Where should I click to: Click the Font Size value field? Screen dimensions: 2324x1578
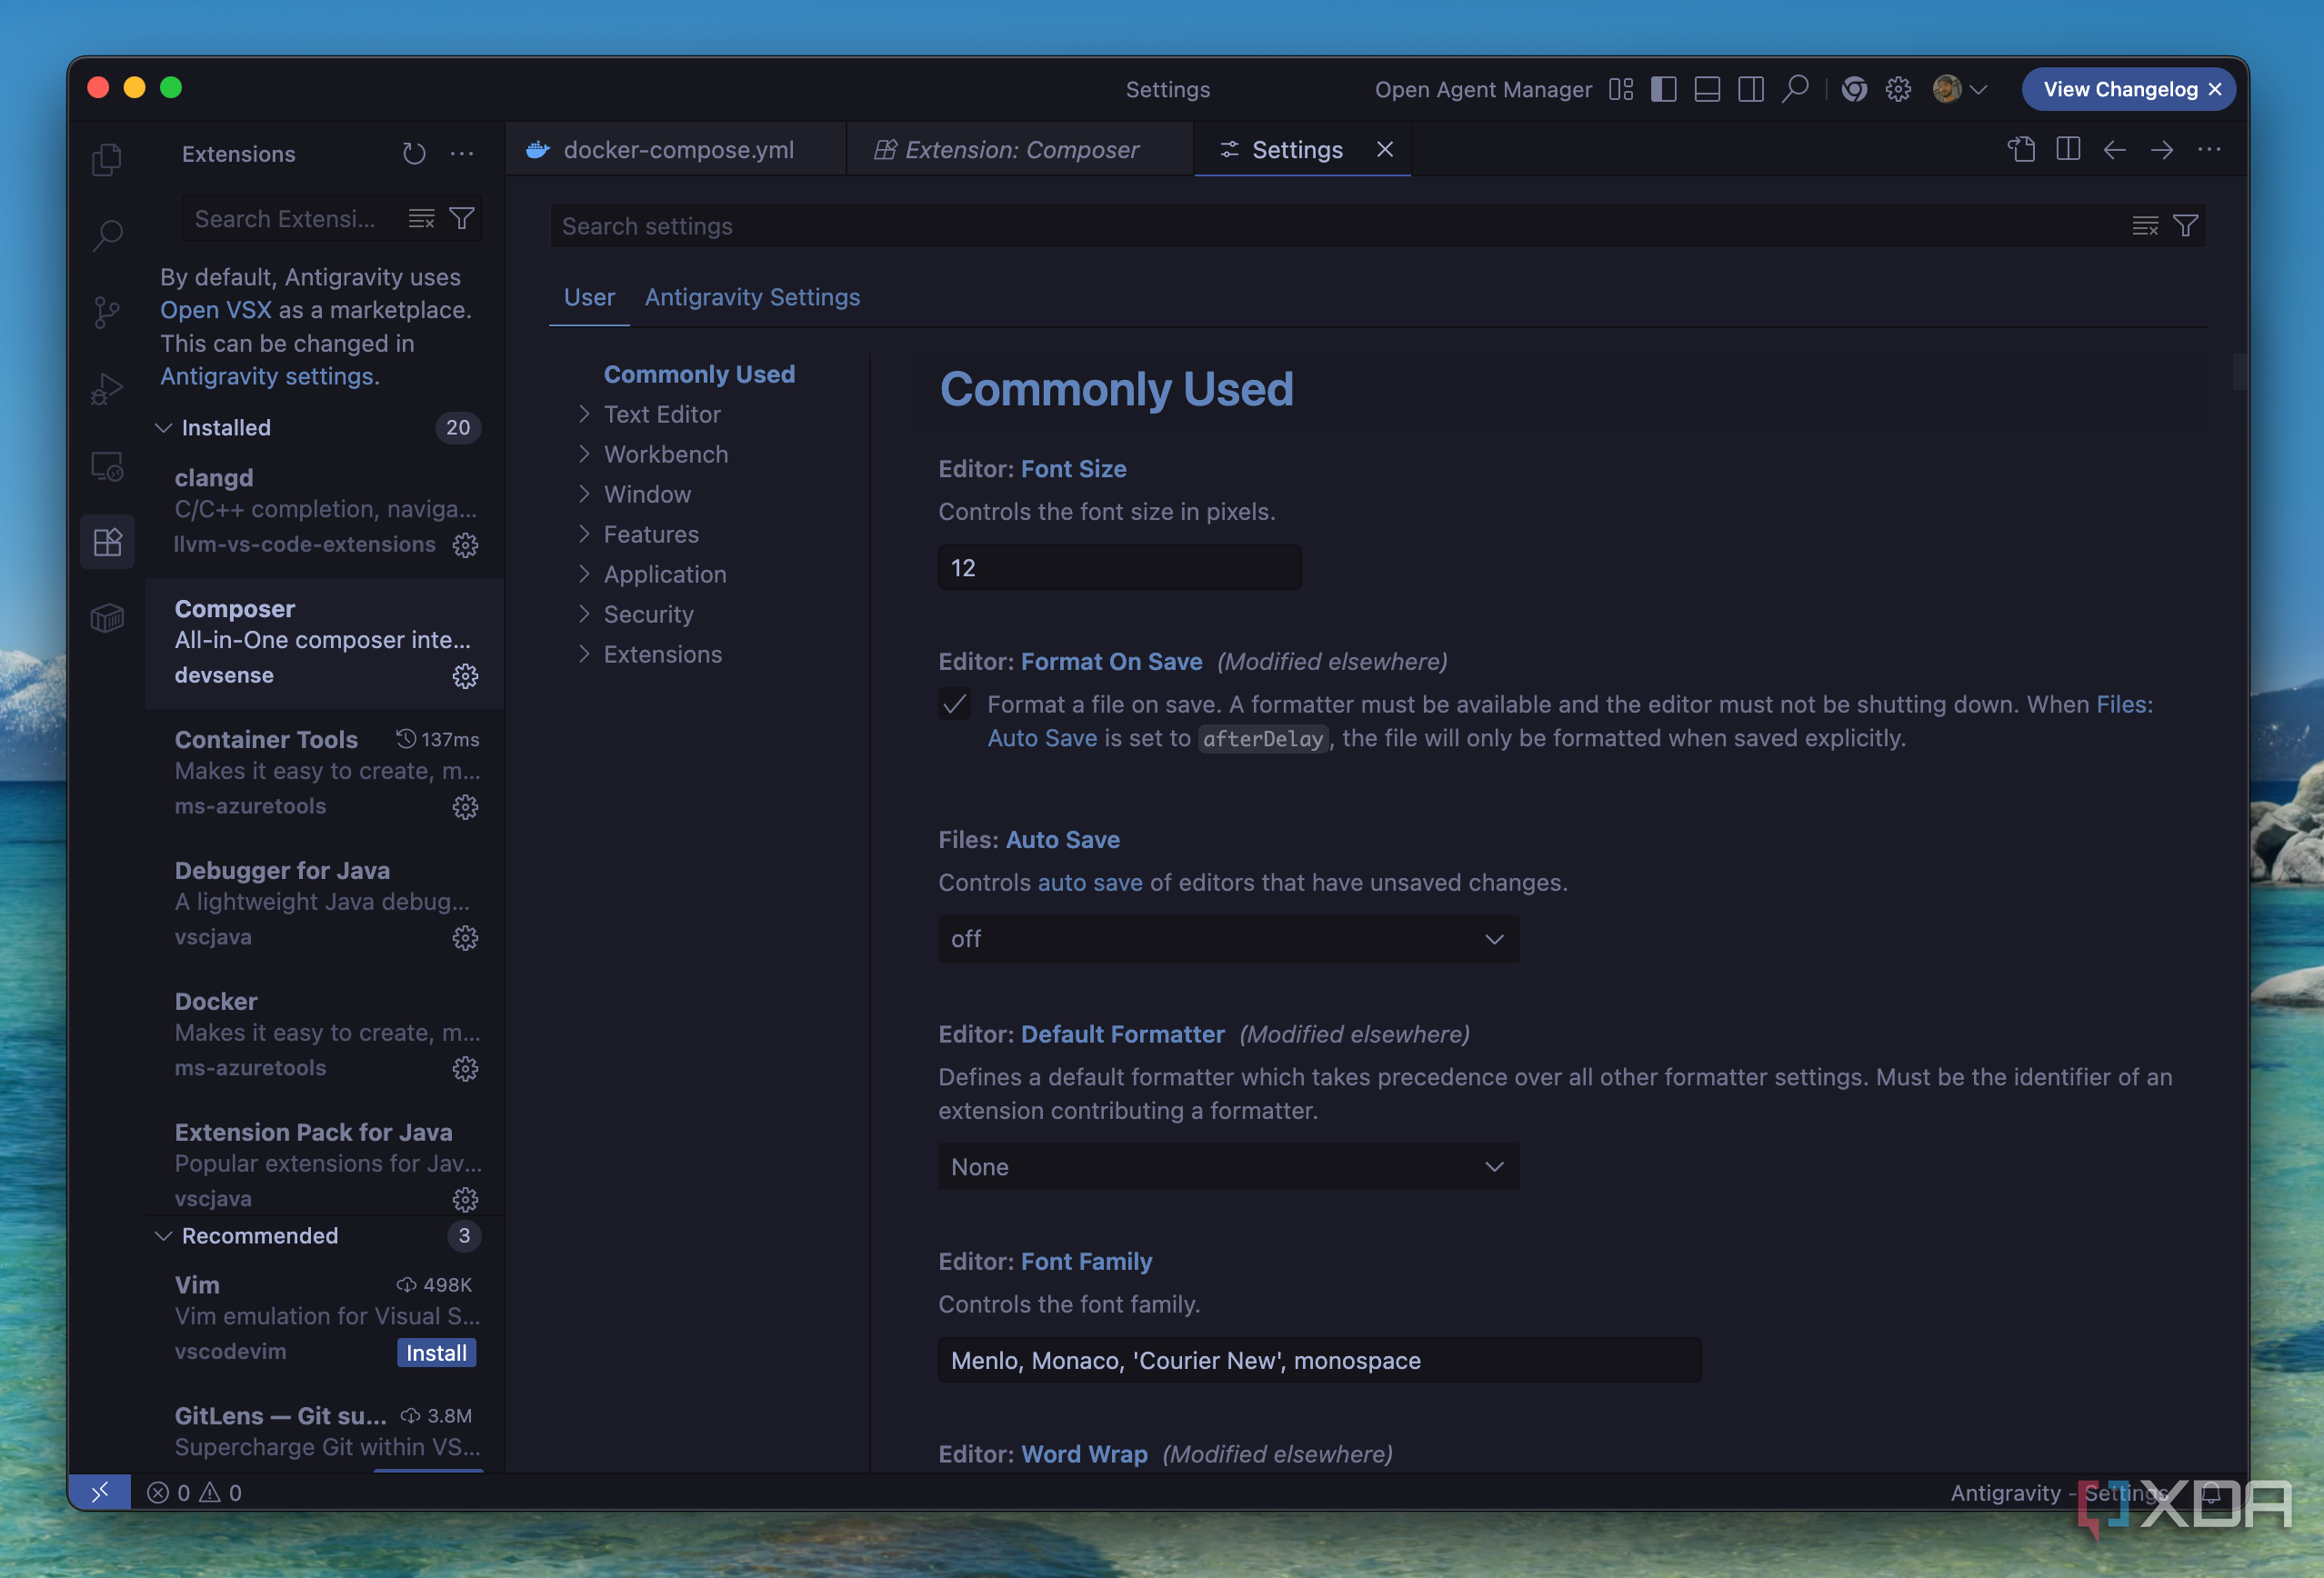(x=1119, y=568)
